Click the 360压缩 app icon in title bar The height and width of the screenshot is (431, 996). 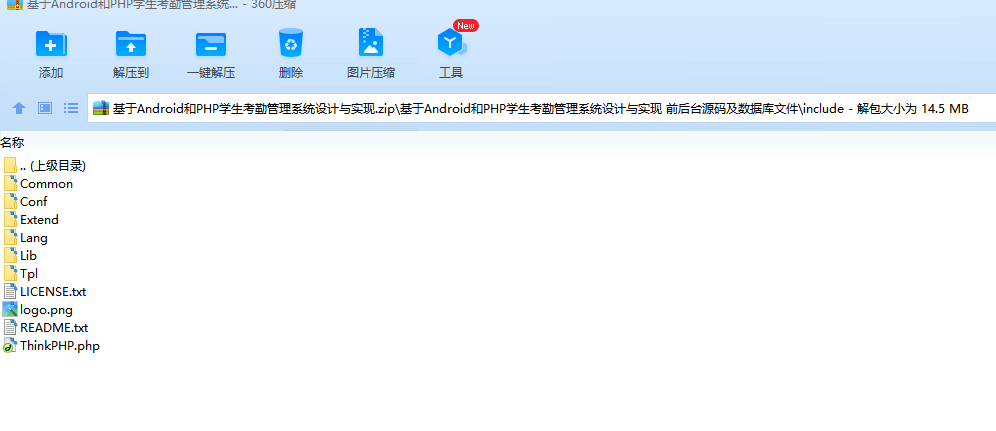15,4
